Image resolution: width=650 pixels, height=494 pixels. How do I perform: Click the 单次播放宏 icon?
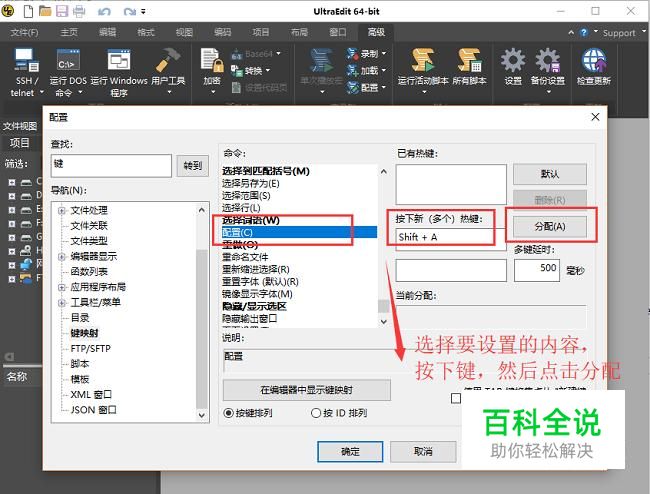click(321, 61)
